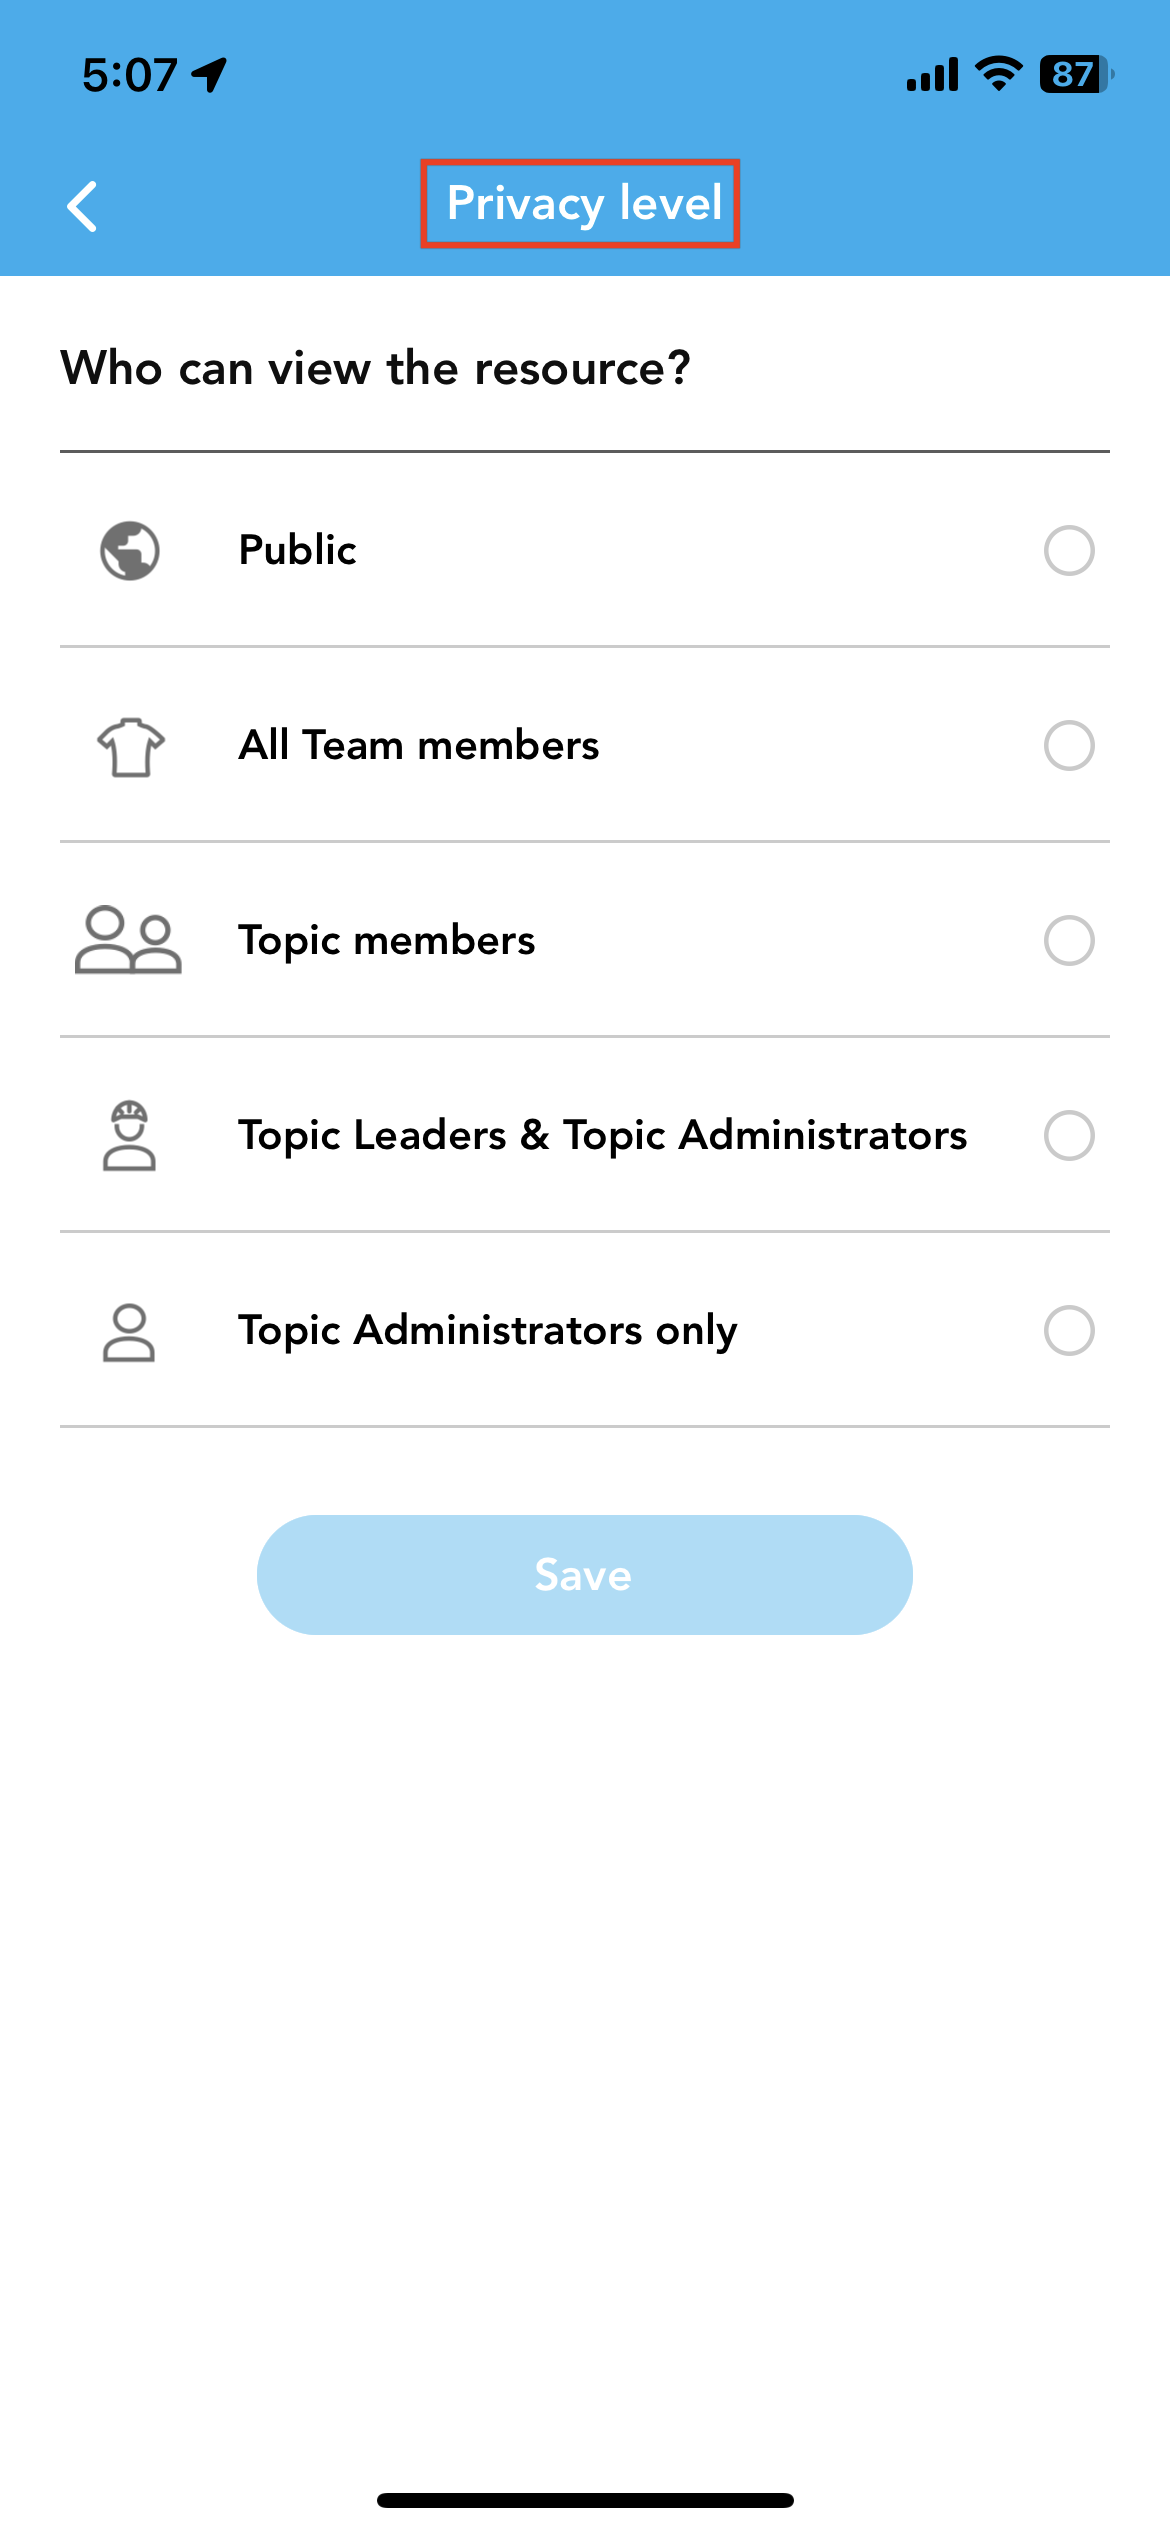Tap the helmet-person Topic Leaders icon
Viewport: 1170px width, 2532px height.
point(129,1135)
